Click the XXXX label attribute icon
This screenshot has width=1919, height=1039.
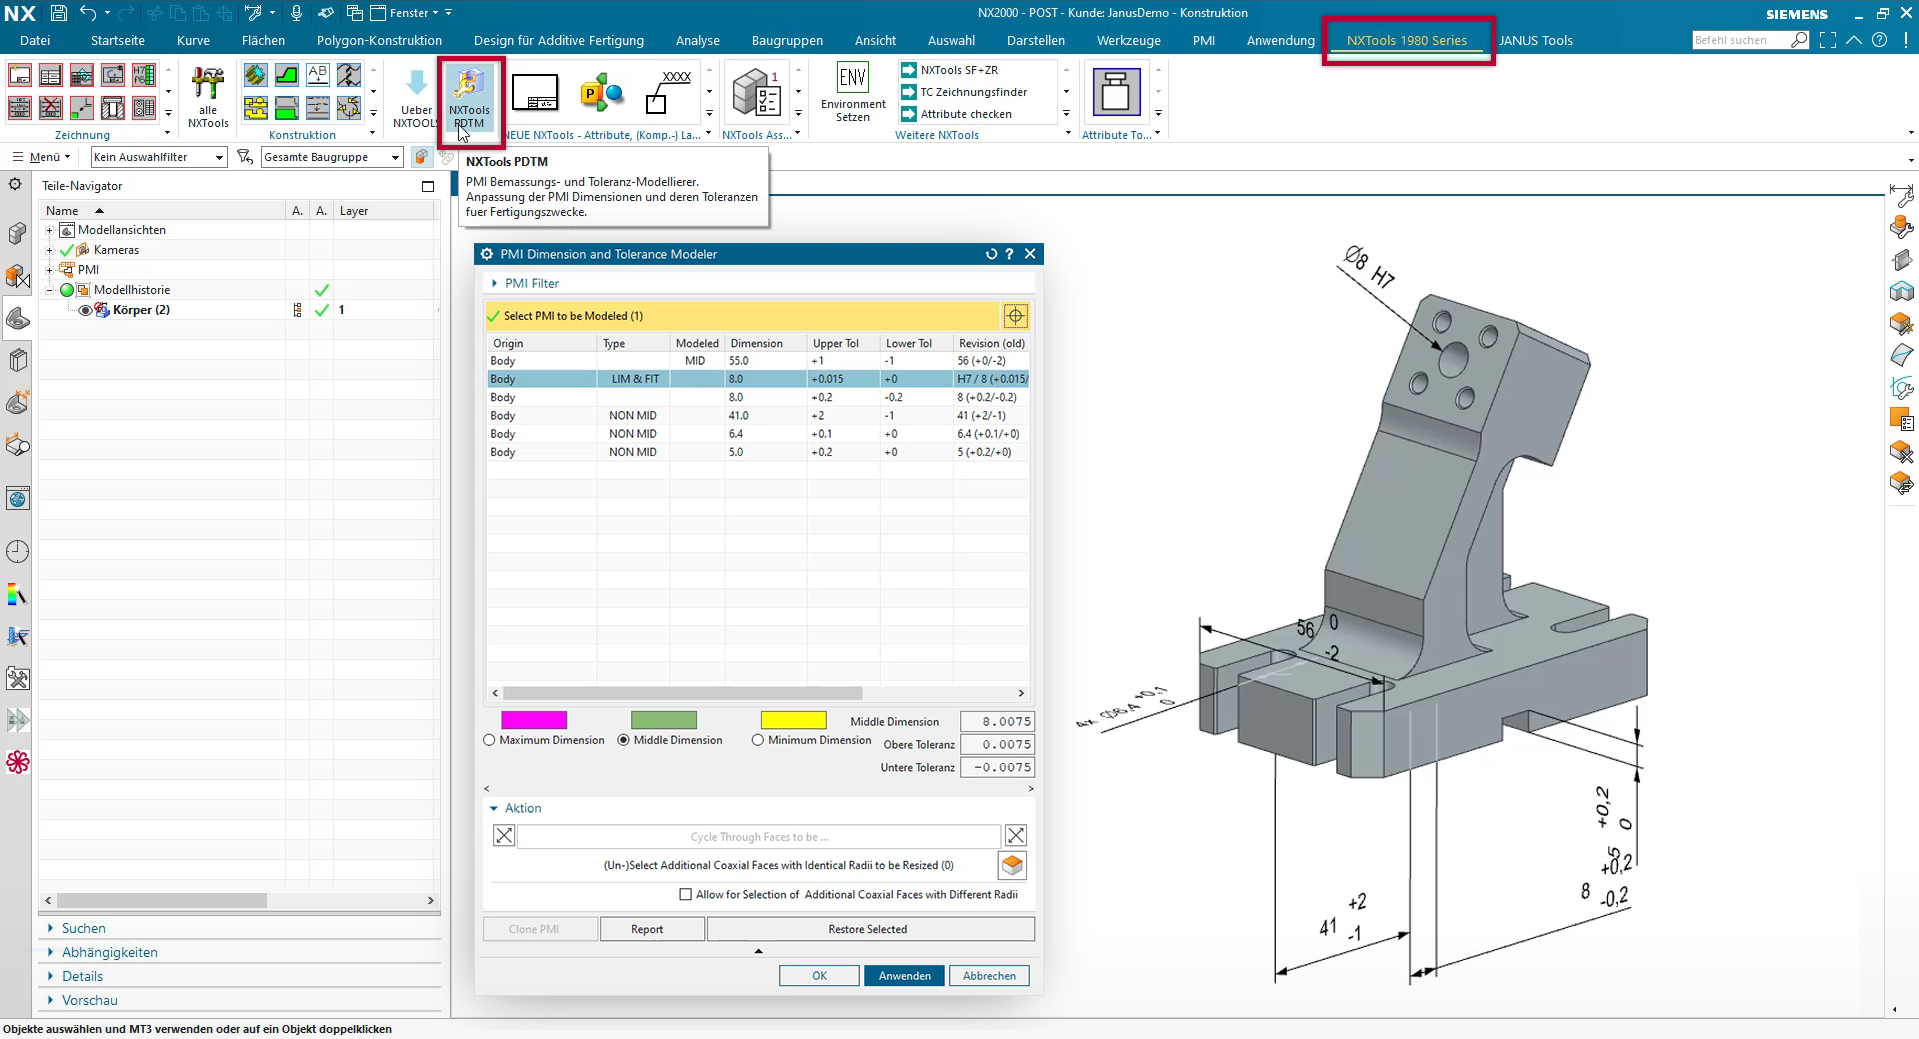pos(667,92)
